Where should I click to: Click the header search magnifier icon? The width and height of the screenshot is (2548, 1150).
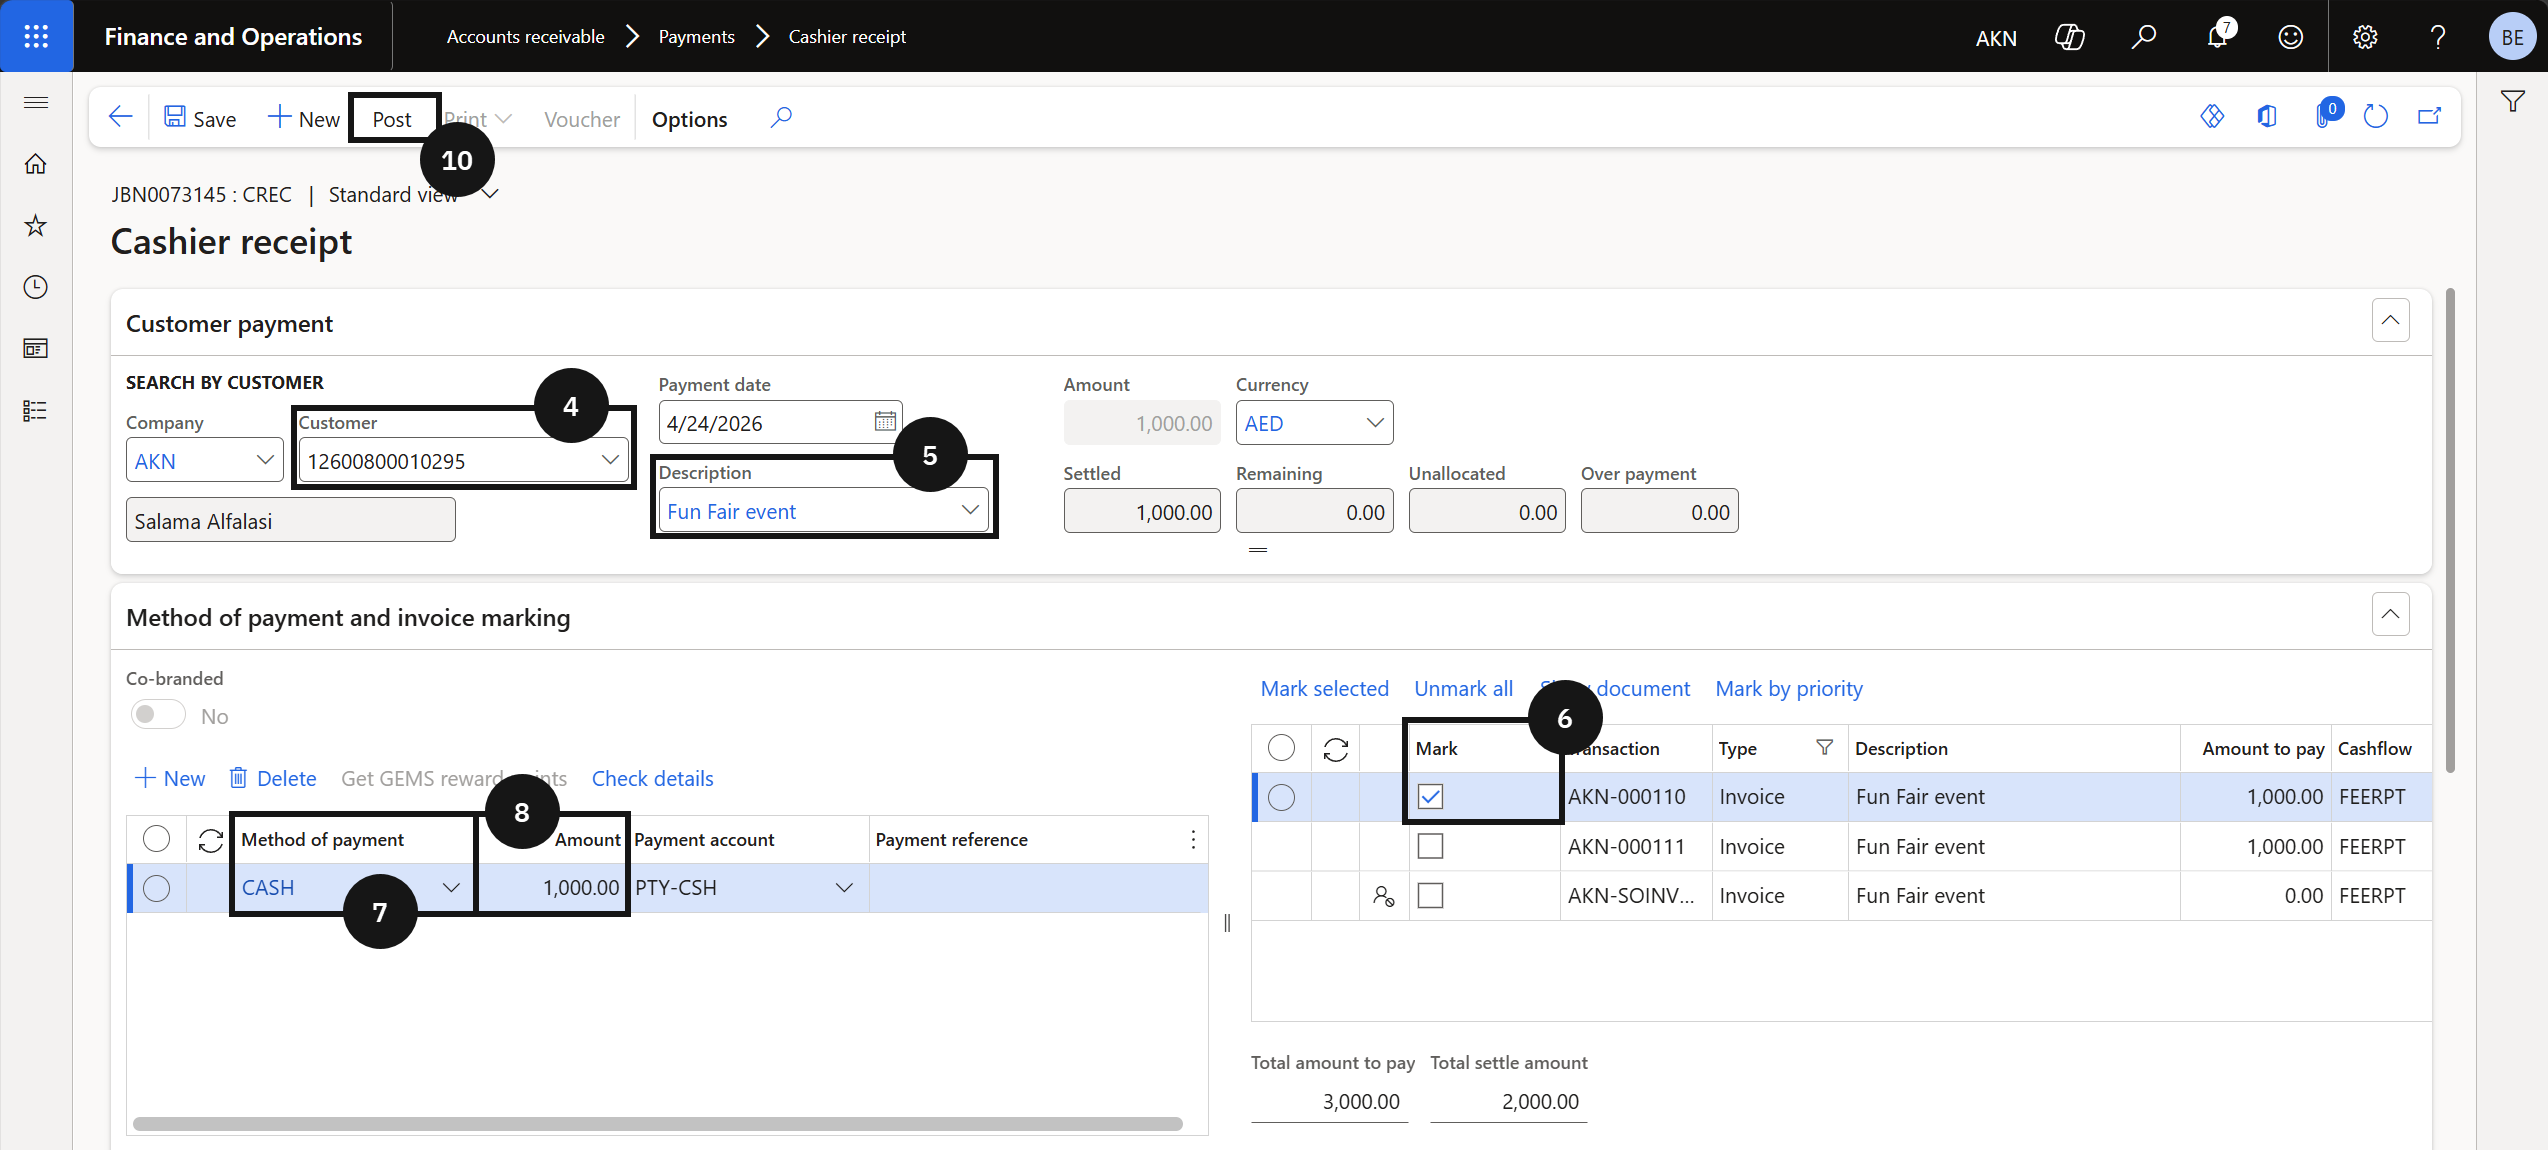(2143, 37)
